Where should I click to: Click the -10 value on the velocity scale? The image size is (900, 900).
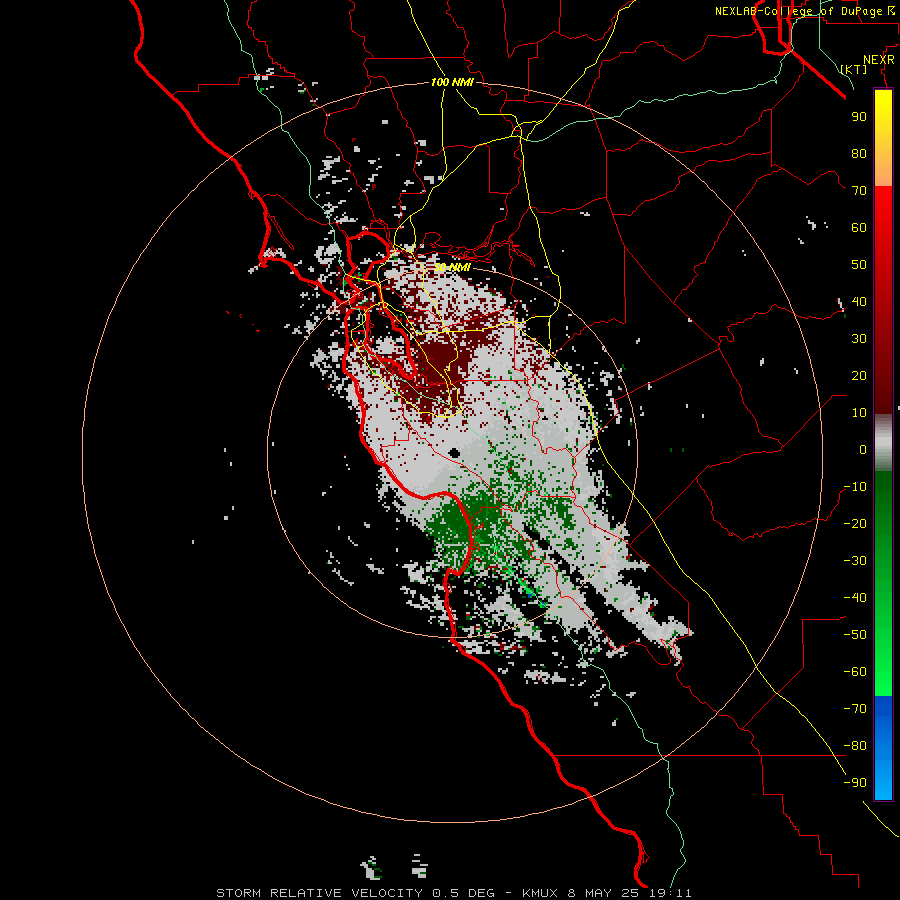point(855,487)
